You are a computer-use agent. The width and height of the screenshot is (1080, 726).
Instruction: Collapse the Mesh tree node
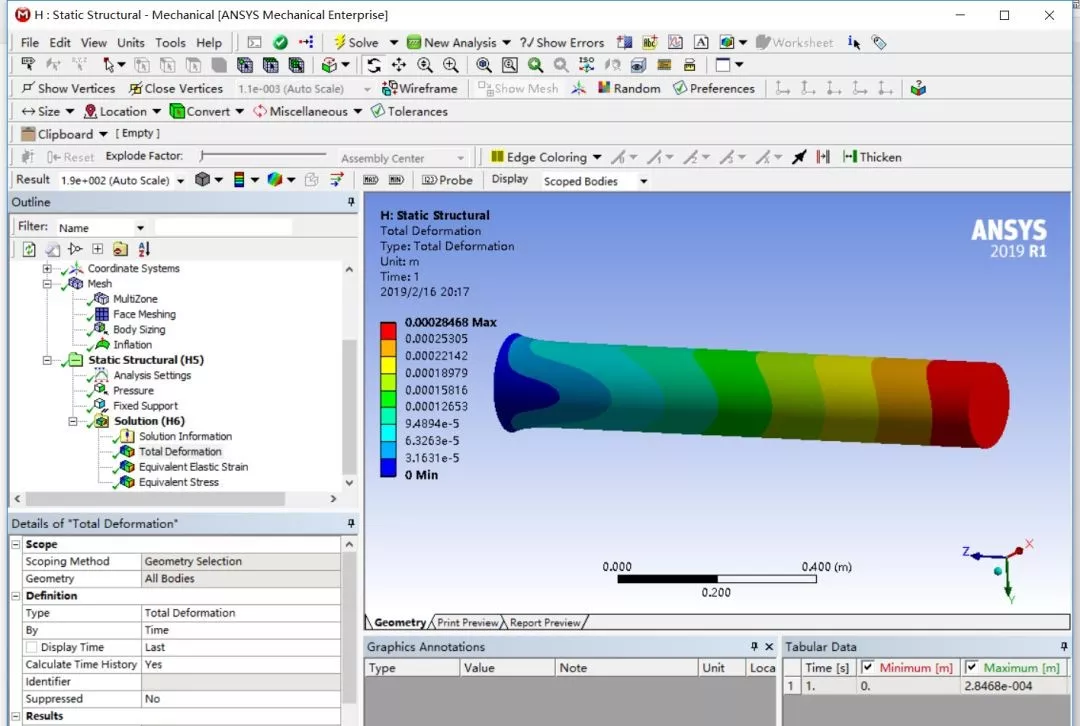[x=47, y=284]
